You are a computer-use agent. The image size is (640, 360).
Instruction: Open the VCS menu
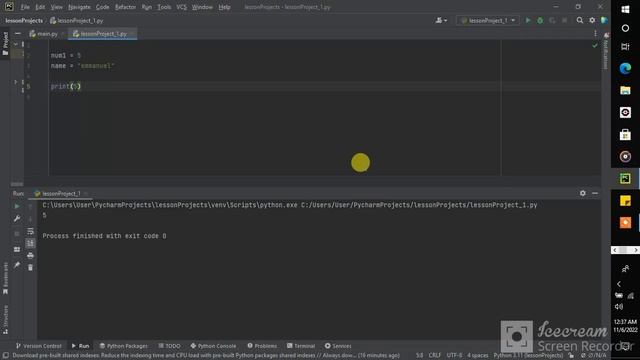[x=181, y=7]
